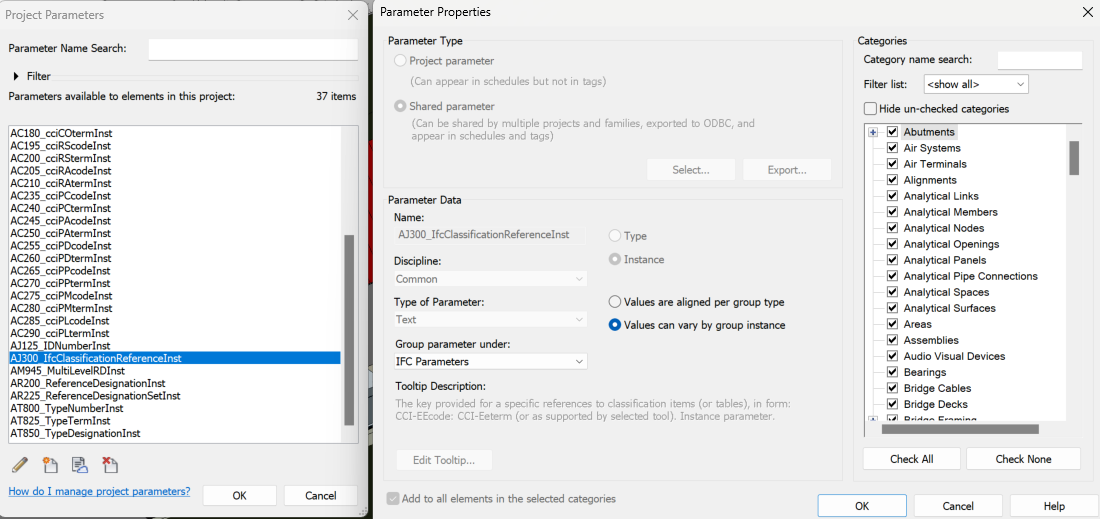Click the pencil Edit Parameter icon
Image resolution: width=1100 pixels, height=519 pixels.
pos(20,465)
